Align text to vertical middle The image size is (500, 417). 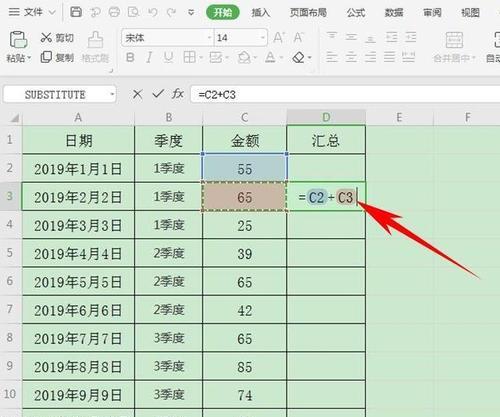(x=351, y=36)
